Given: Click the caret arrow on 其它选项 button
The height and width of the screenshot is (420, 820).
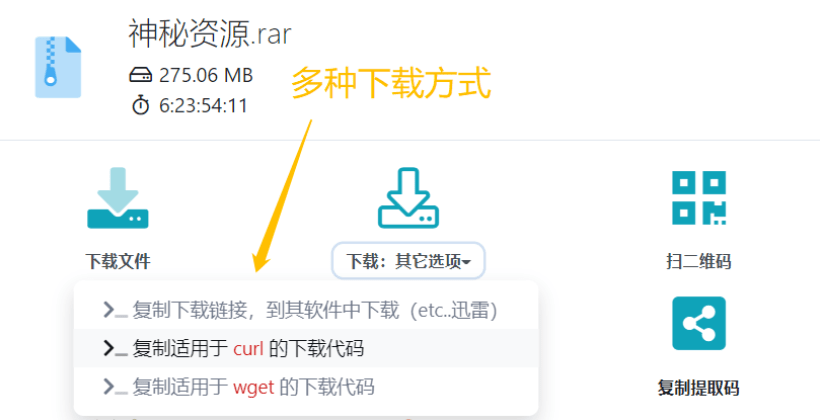Looking at the screenshot, I should [466, 262].
